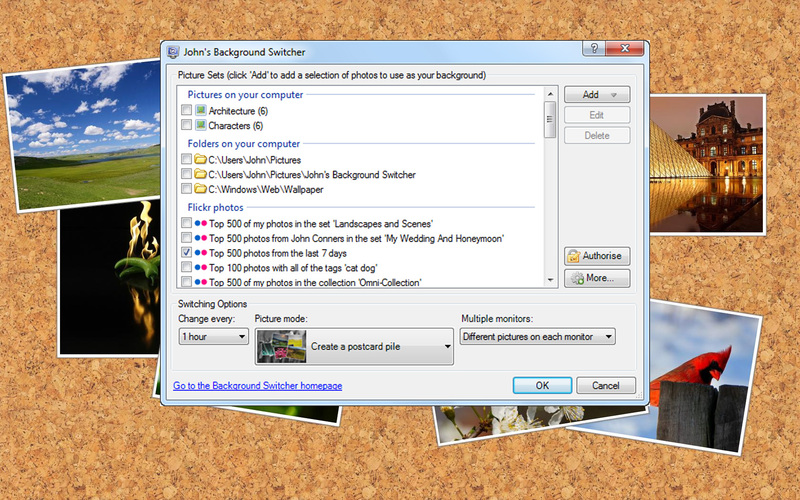Select 'Top 500 photos from the last 7 days' text
This screenshot has width=800, height=500.
coord(278,253)
